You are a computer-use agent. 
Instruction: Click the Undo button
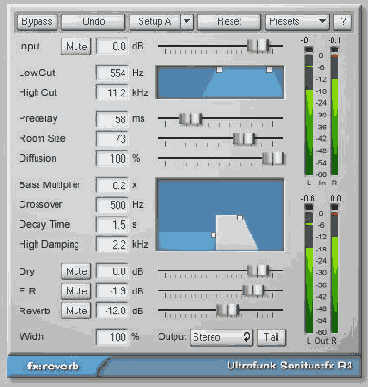[x=93, y=22]
